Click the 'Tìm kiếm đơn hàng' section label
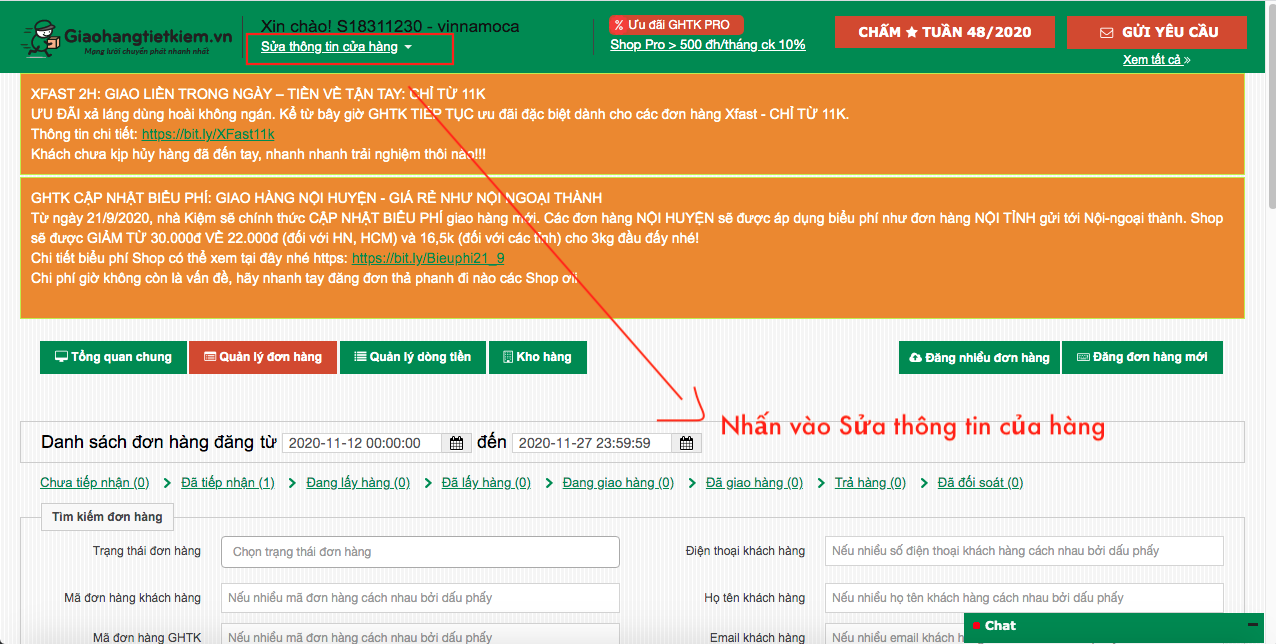The image size is (1276, 644). 108,517
